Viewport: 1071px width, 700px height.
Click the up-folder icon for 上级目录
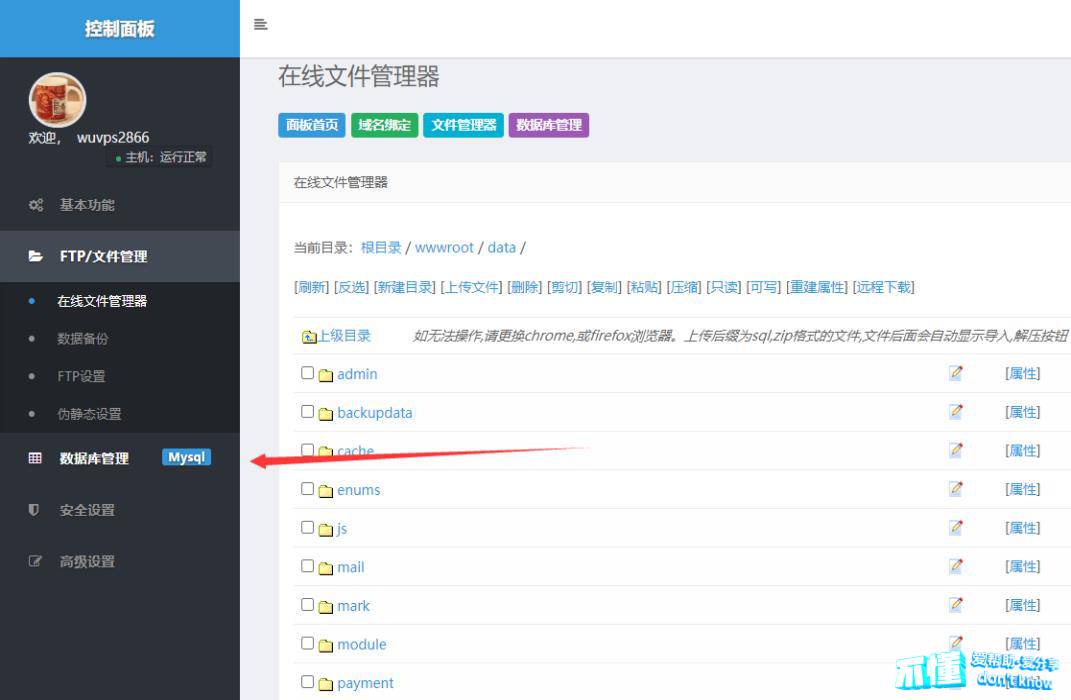pos(309,337)
